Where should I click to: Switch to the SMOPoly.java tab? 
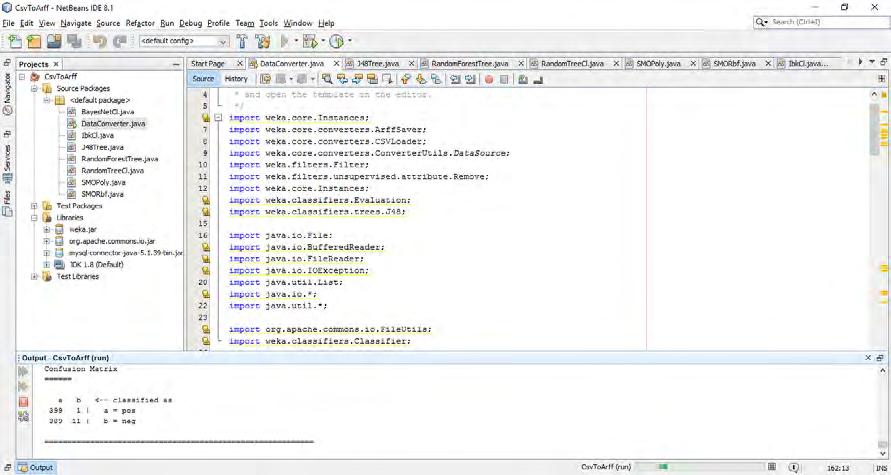[658, 64]
